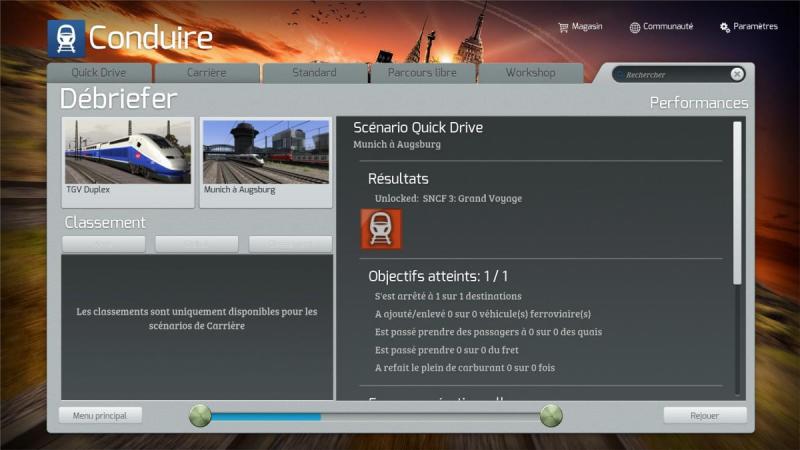Click the Rejouer button
The image size is (800, 450).
(x=705, y=415)
